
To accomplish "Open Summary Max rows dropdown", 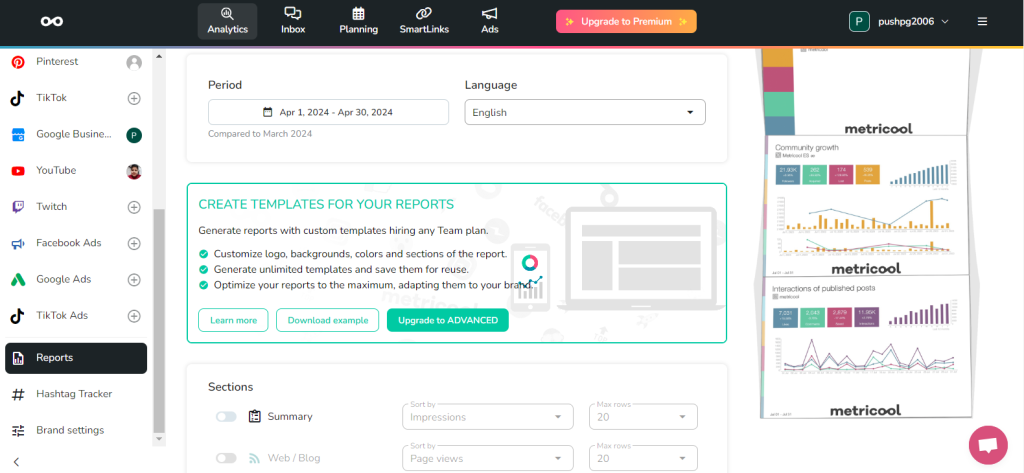I will (x=643, y=417).
